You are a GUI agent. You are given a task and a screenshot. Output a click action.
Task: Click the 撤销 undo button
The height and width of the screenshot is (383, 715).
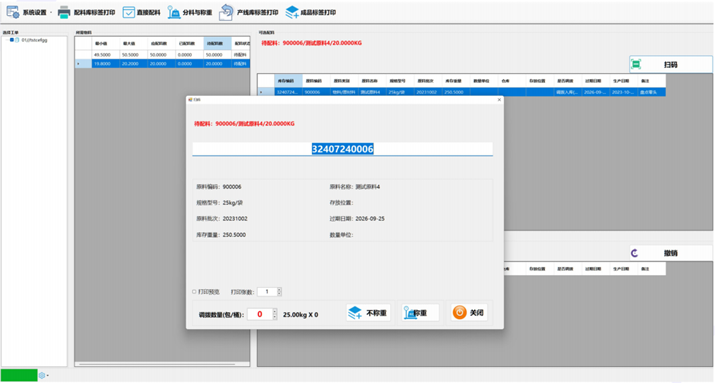[670, 253]
